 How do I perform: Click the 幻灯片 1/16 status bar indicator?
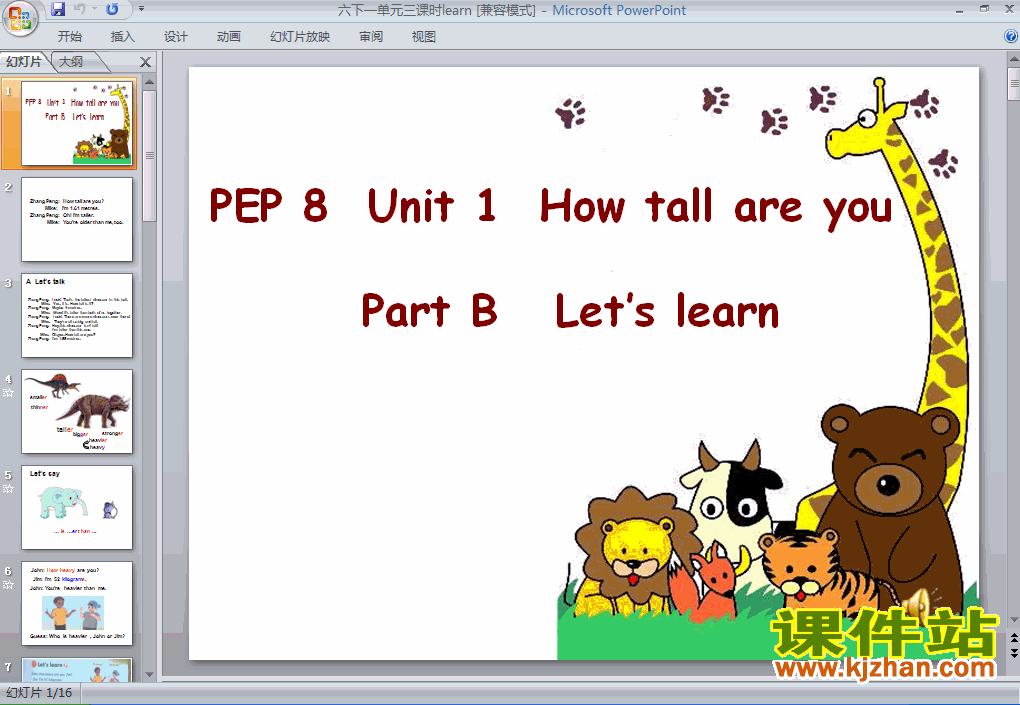click(39, 693)
